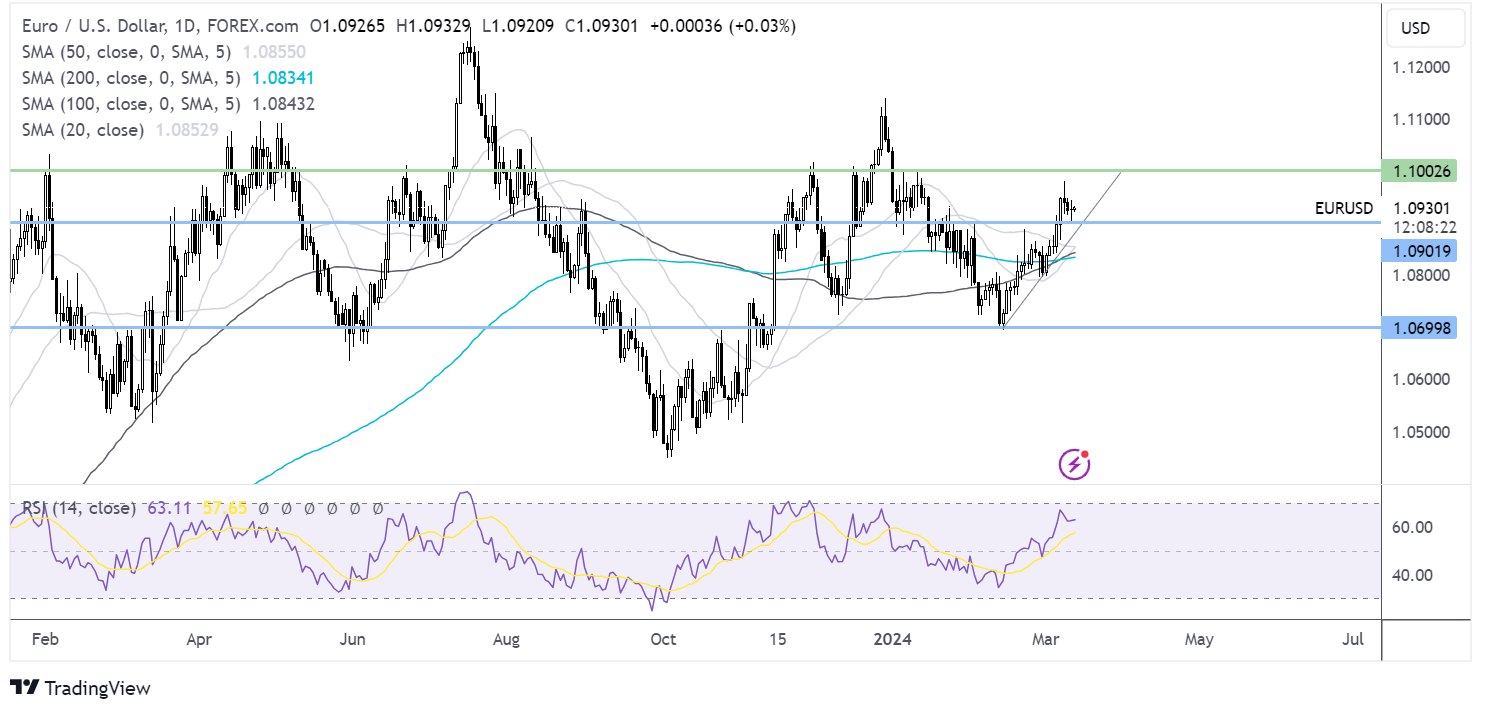Click the green 1.10026 price label

pos(1418,171)
